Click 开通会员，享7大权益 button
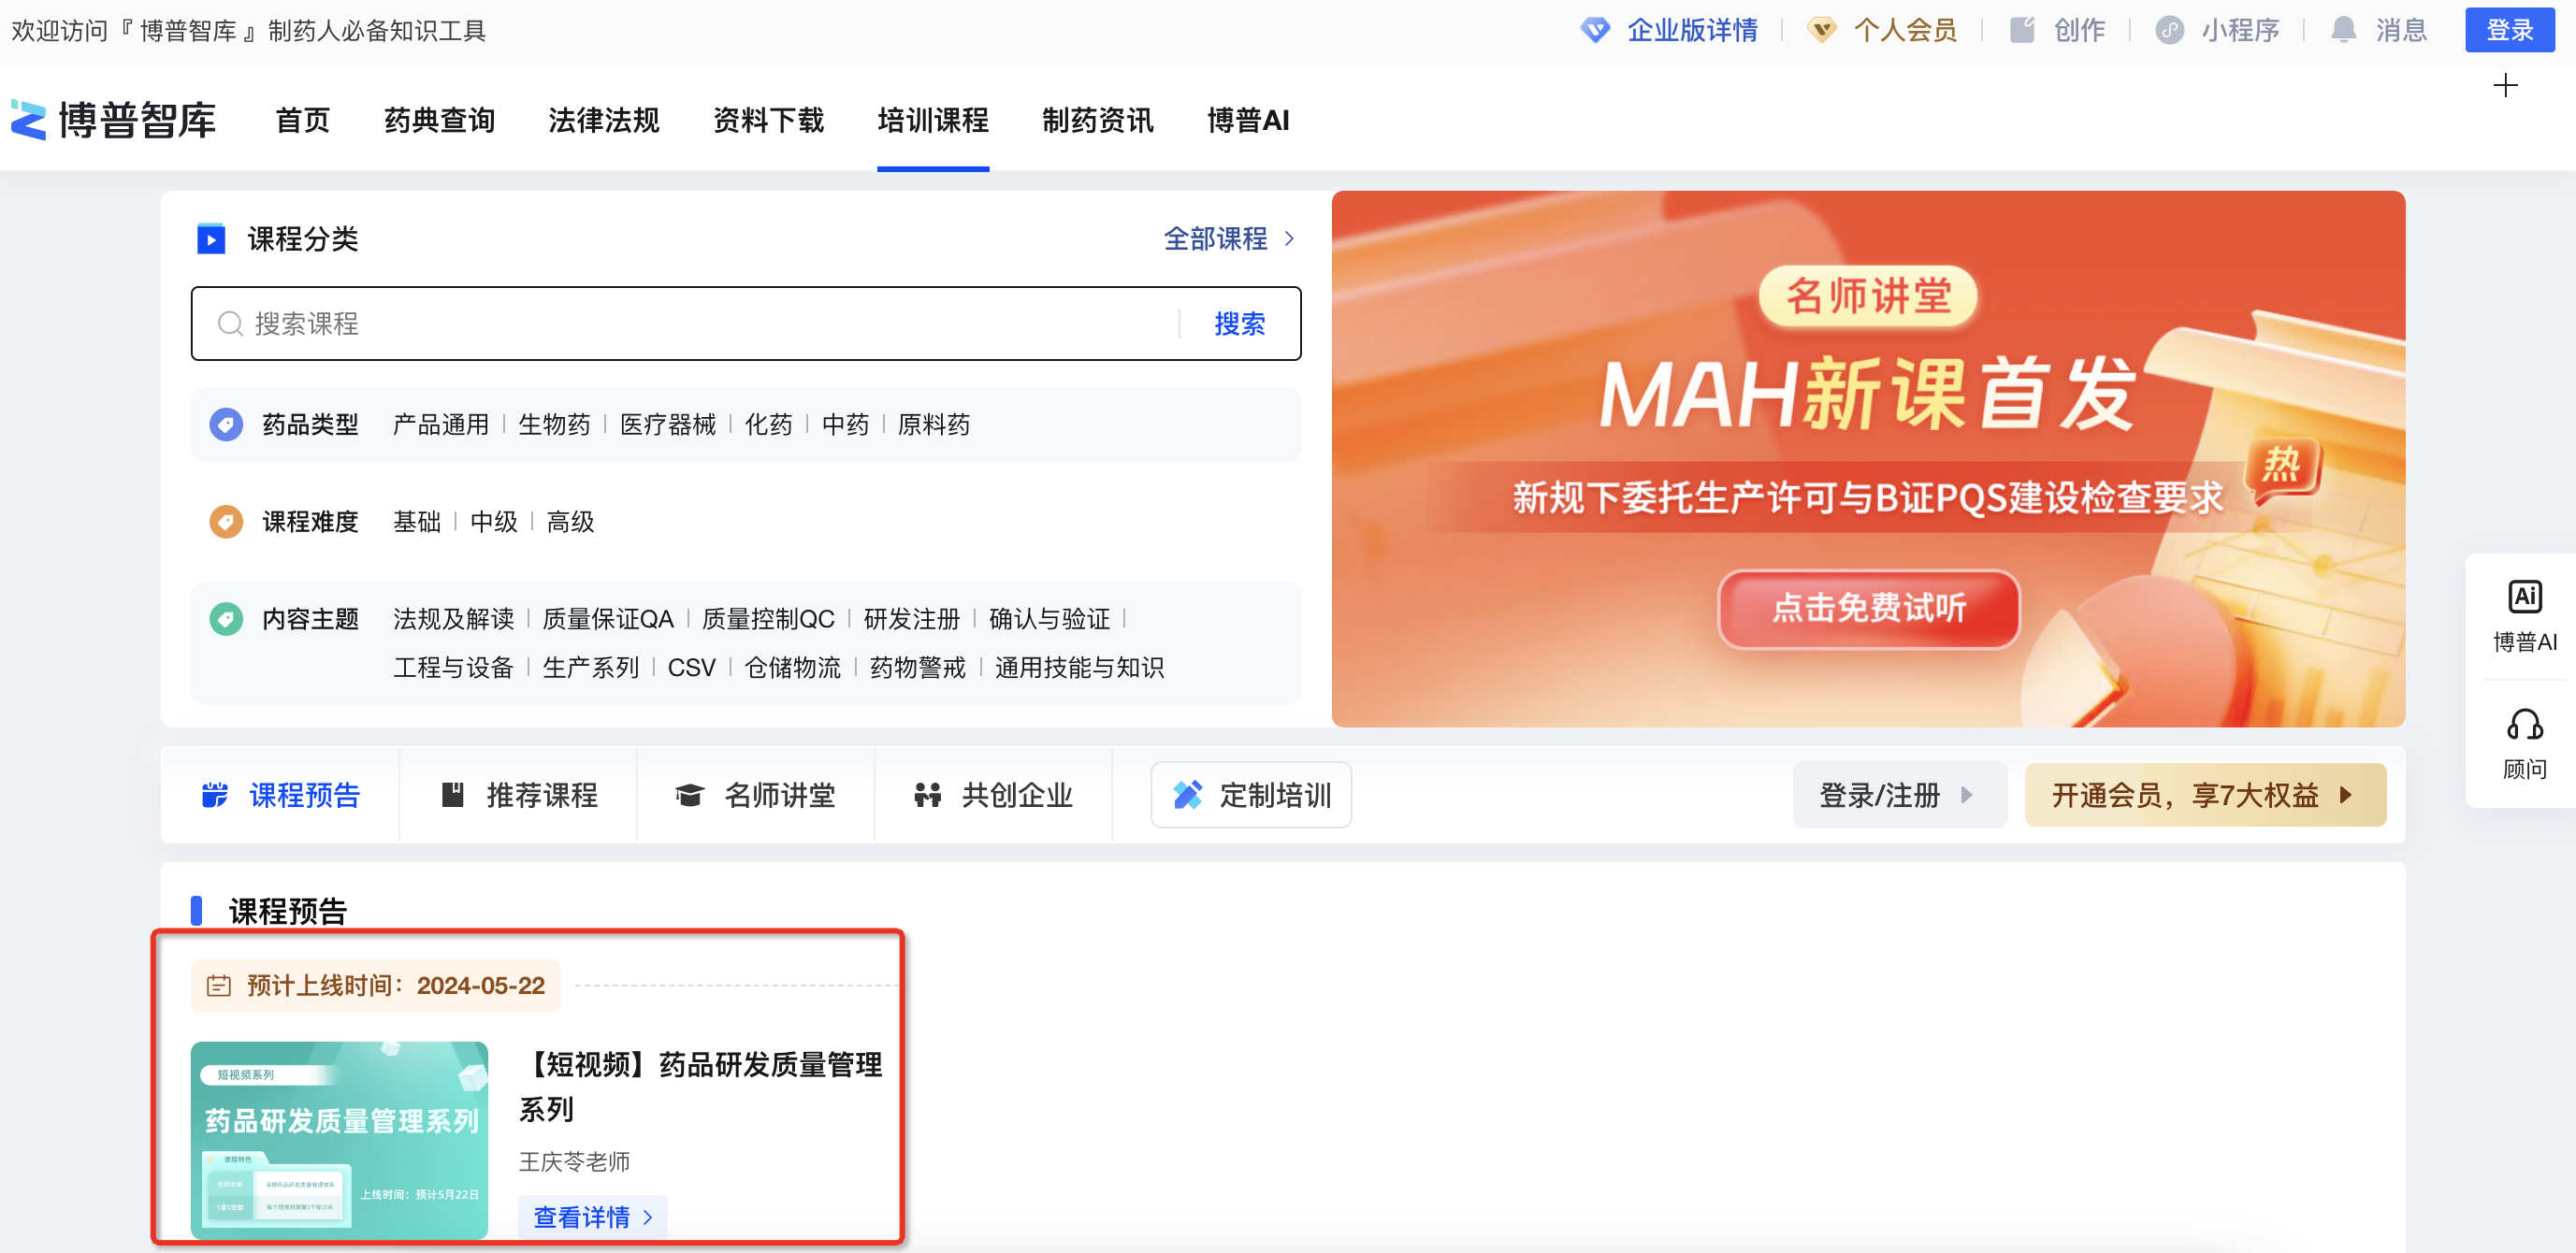 (2205, 795)
